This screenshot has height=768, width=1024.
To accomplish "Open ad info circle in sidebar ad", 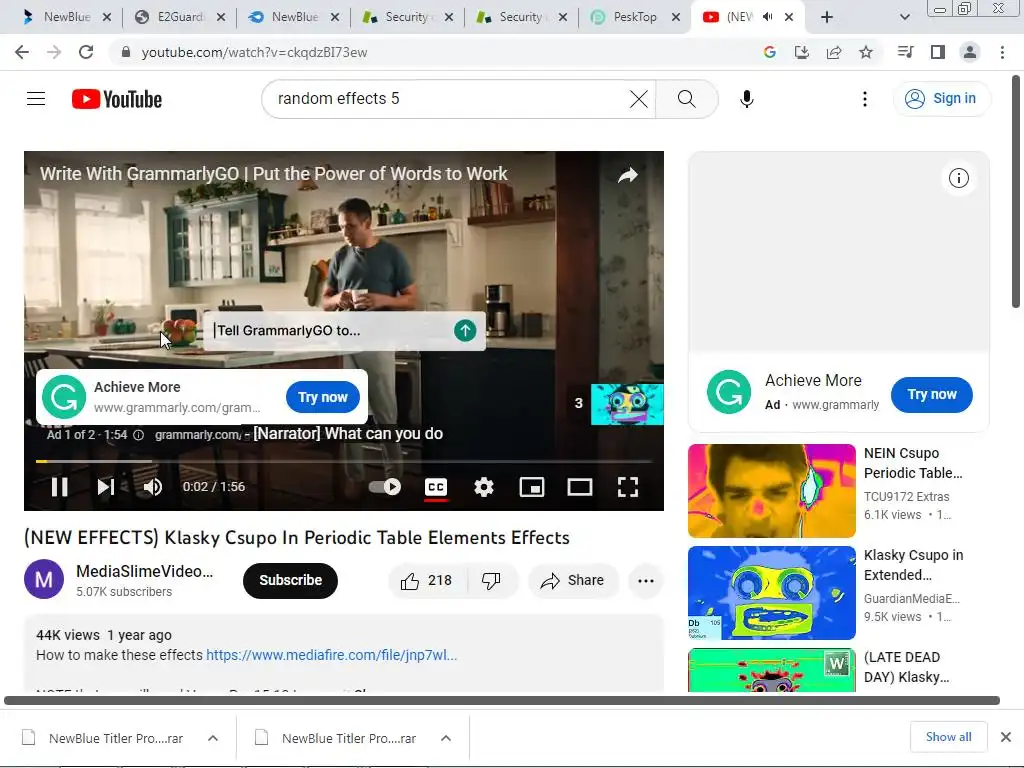I will coord(959,178).
